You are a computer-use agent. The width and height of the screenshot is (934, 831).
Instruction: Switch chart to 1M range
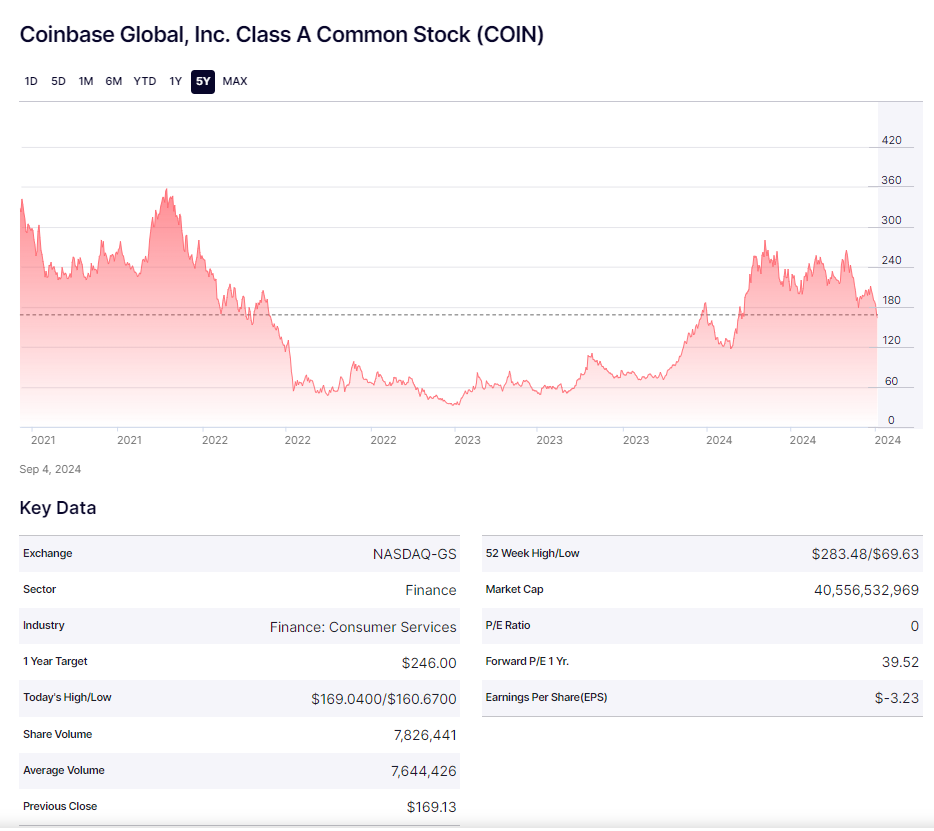tap(86, 81)
